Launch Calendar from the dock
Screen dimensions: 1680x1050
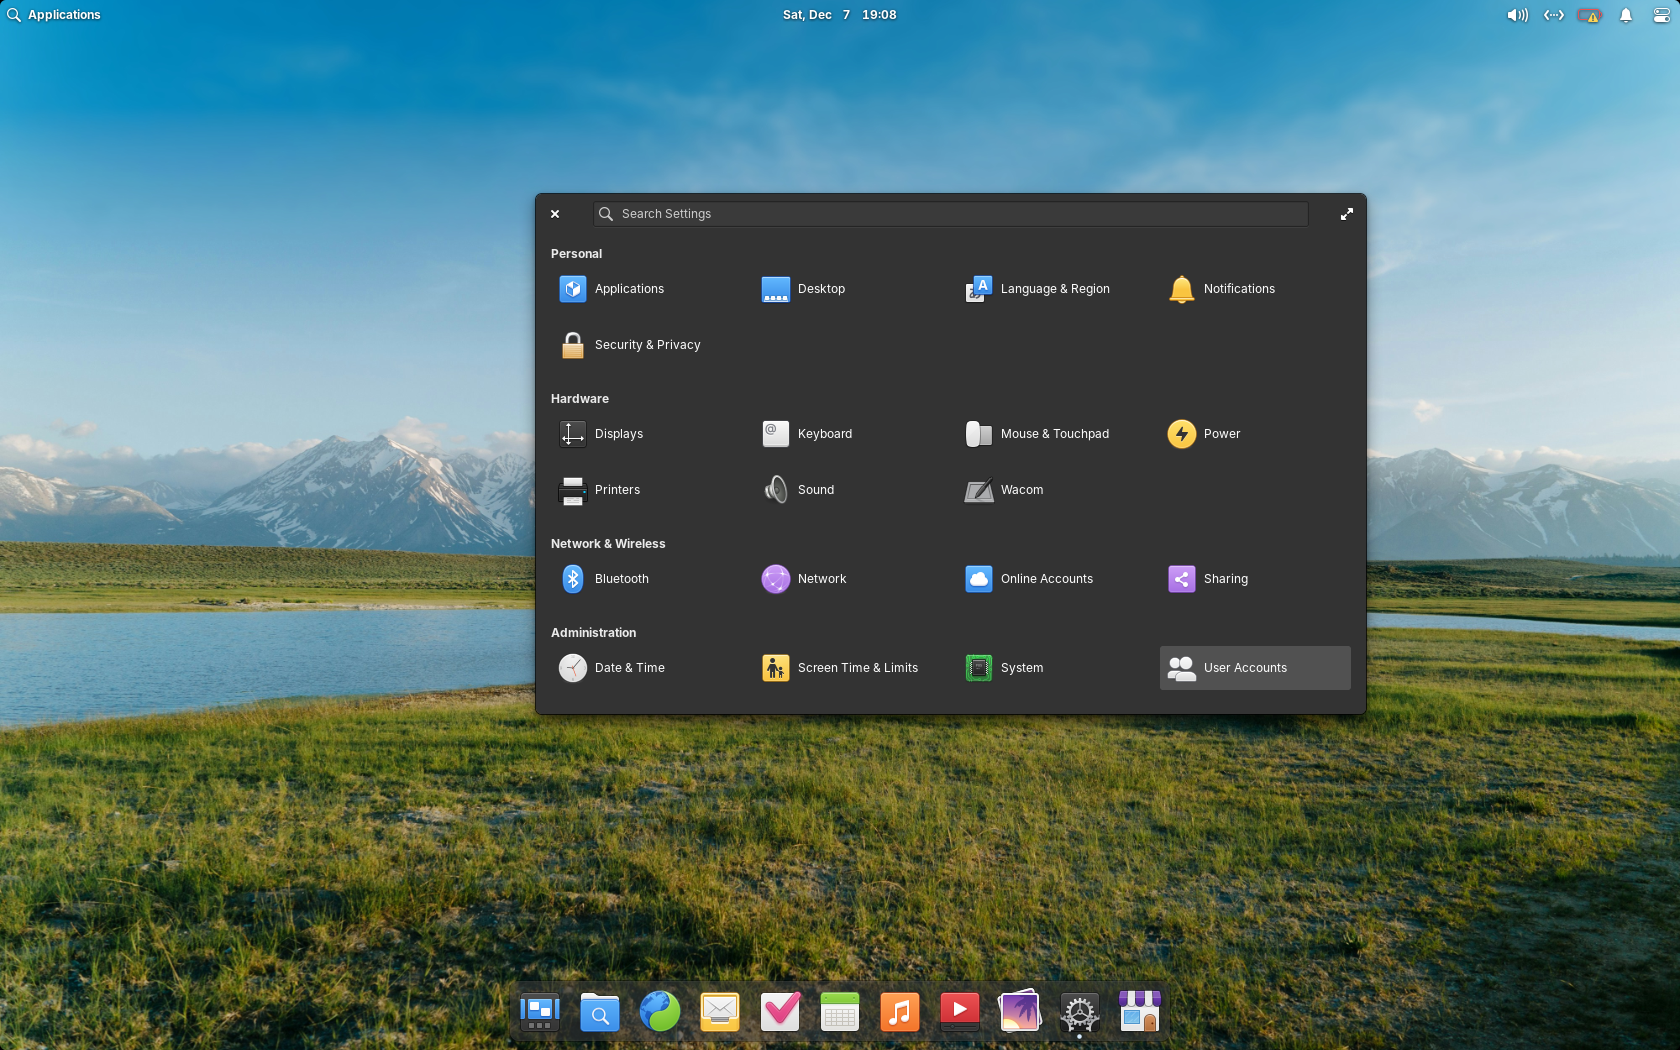pos(840,1012)
